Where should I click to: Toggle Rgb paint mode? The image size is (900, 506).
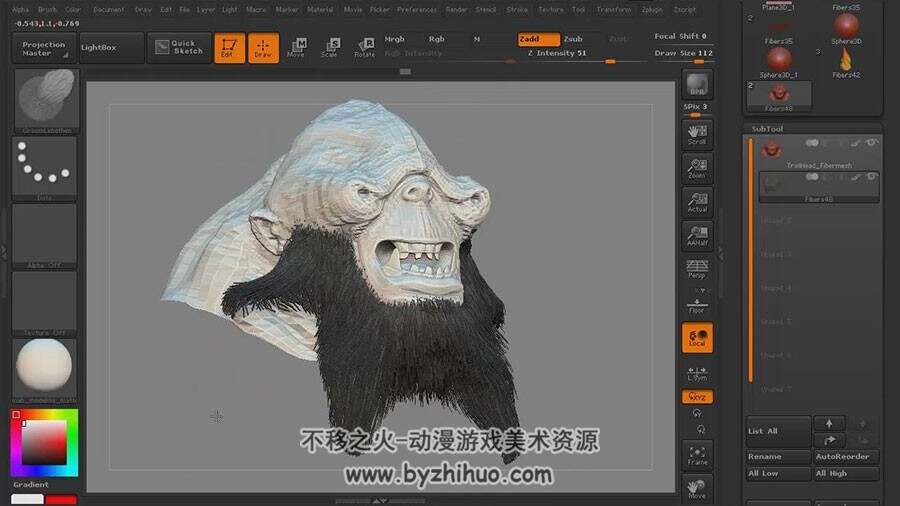point(436,39)
